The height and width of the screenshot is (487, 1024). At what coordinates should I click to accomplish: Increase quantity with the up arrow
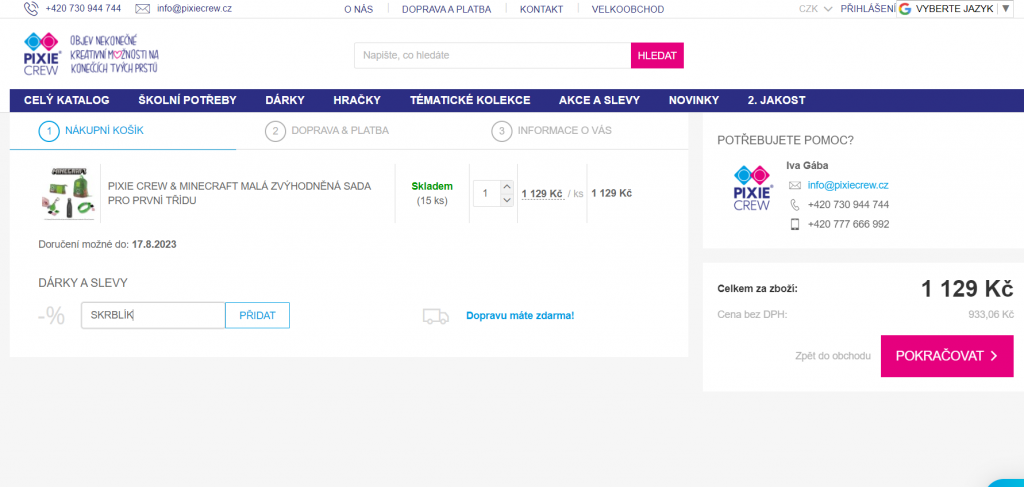click(507, 187)
